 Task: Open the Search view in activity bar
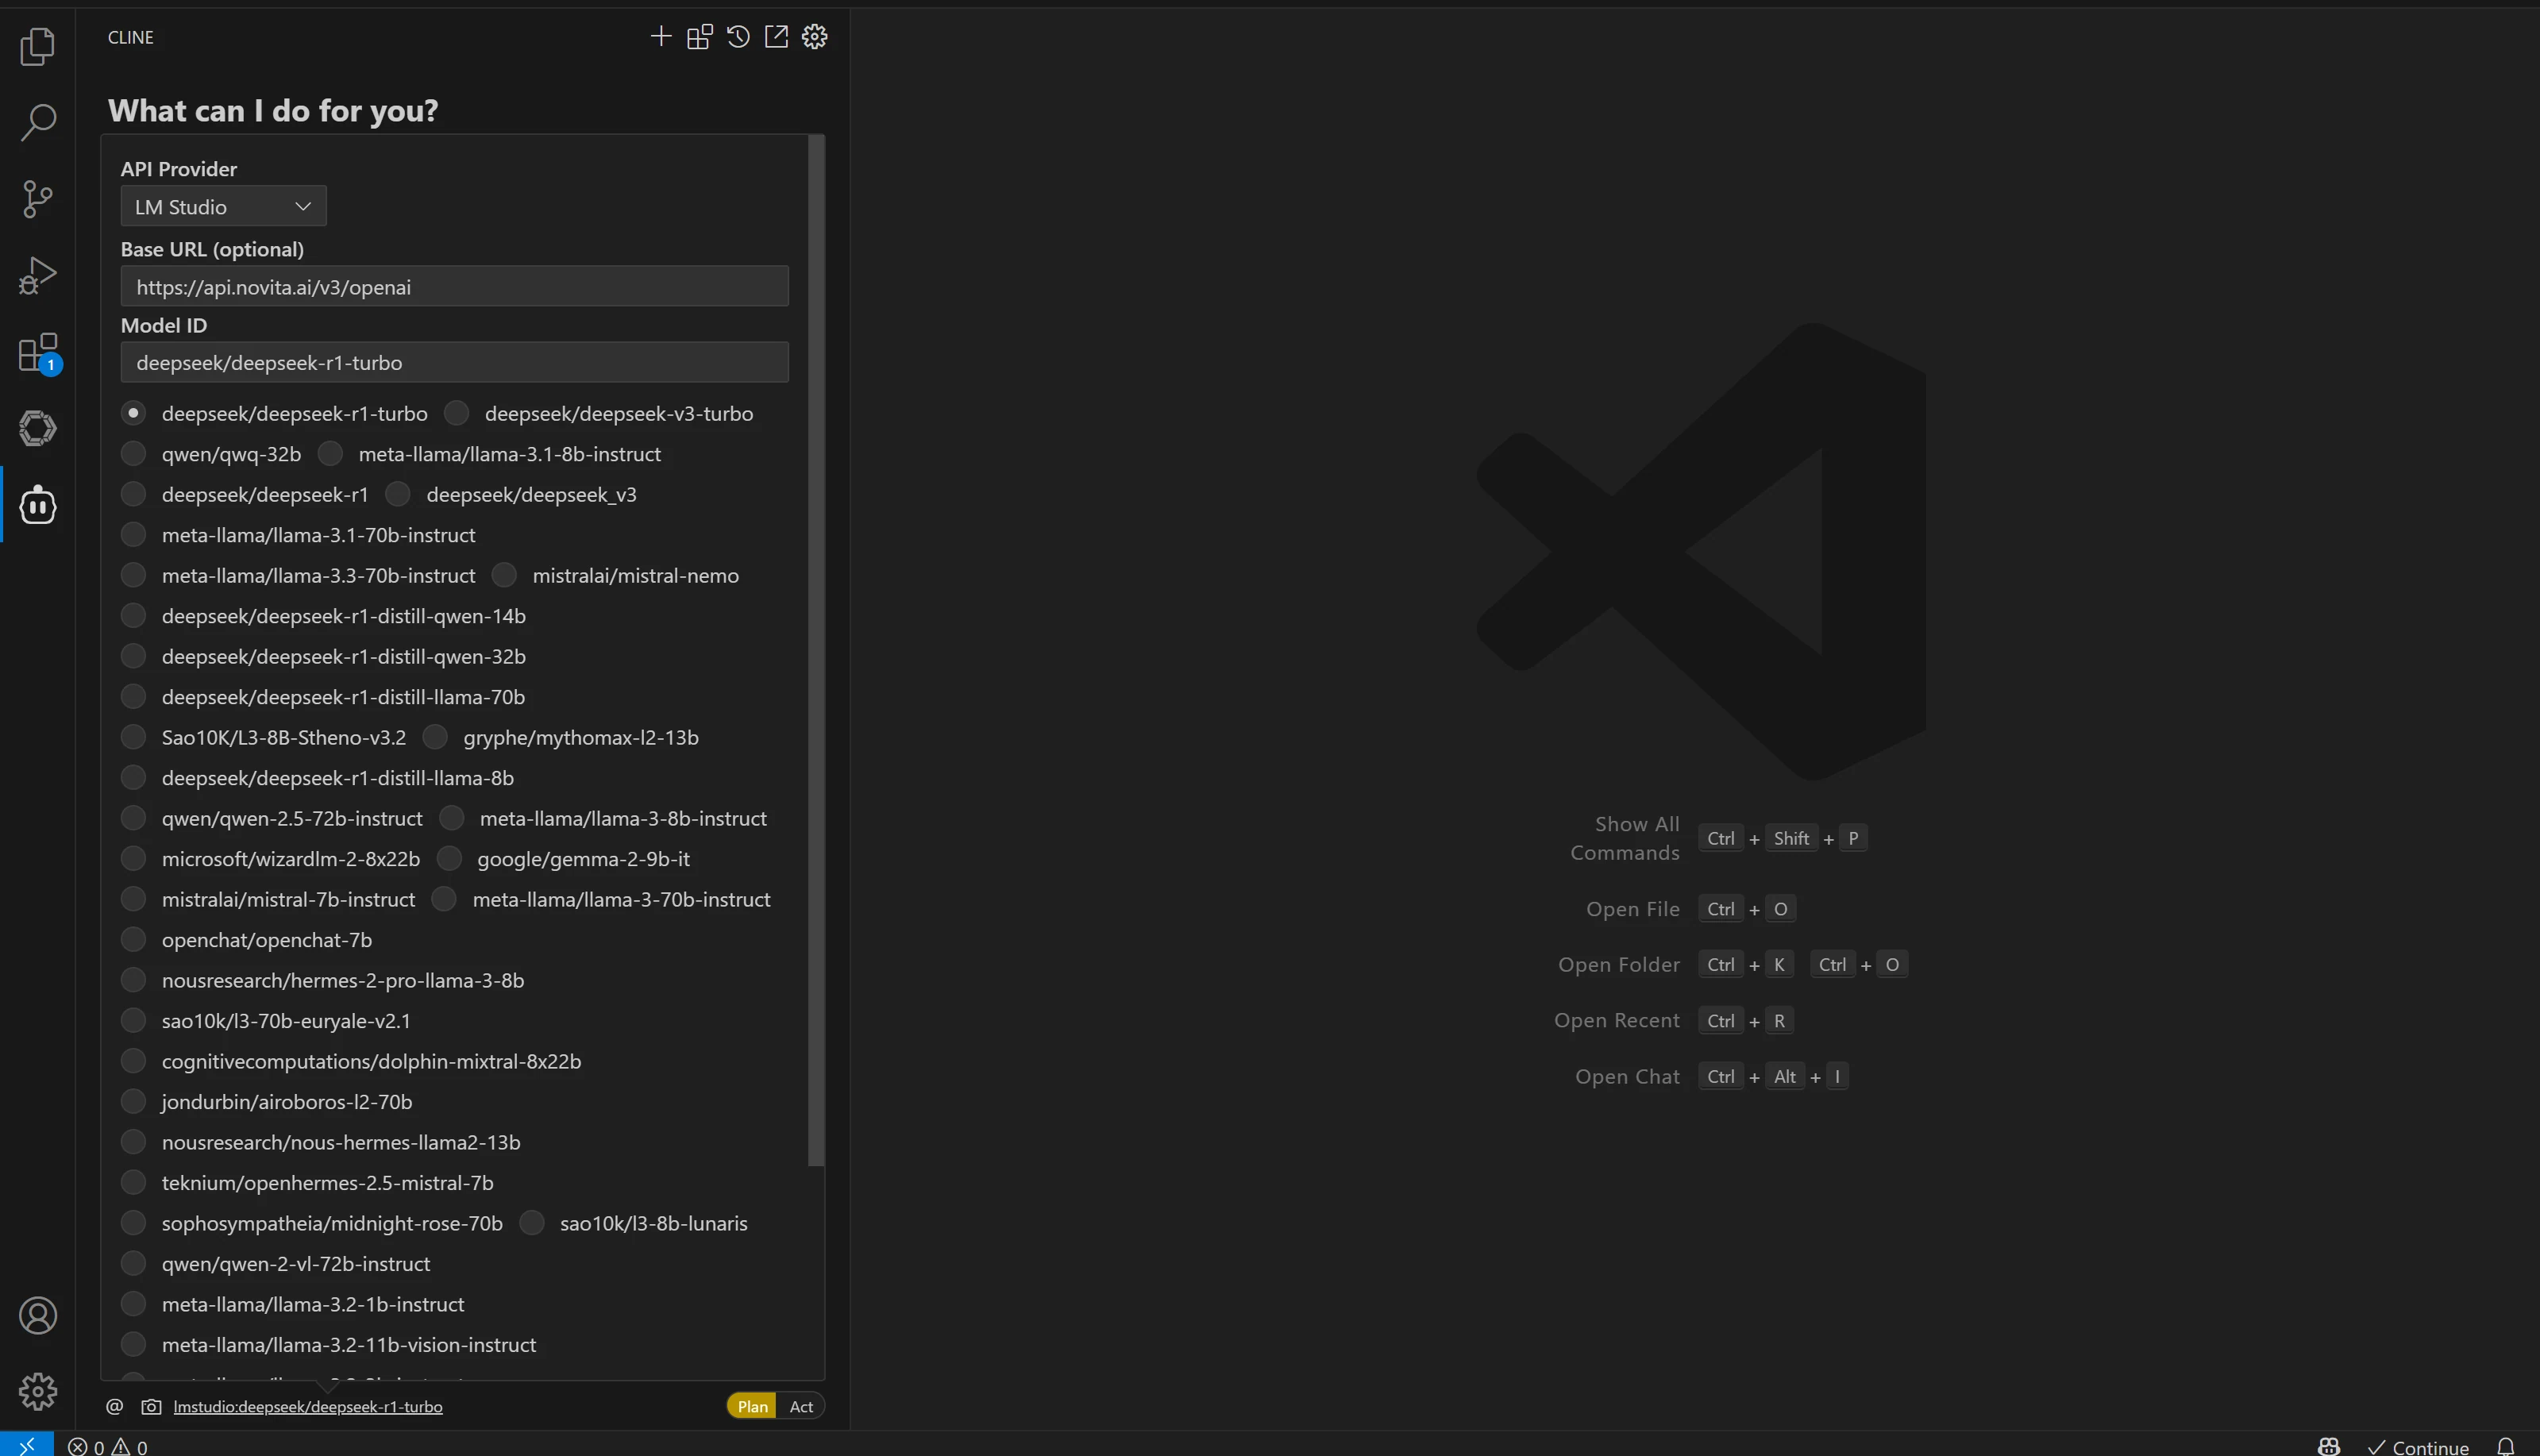point(37,122)
